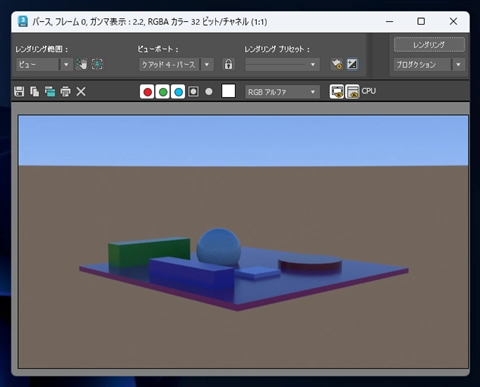Click the white color swatch
This screenshot has height=387, width=480.
(228, 91)
